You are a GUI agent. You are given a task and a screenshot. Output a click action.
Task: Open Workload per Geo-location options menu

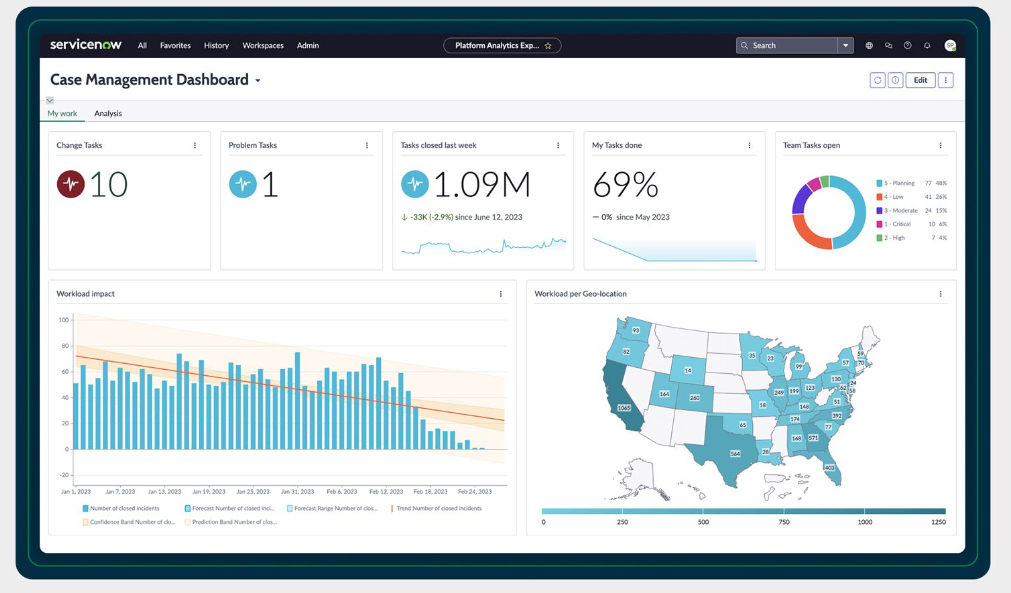pyautogui.click(x=940, y=294)
